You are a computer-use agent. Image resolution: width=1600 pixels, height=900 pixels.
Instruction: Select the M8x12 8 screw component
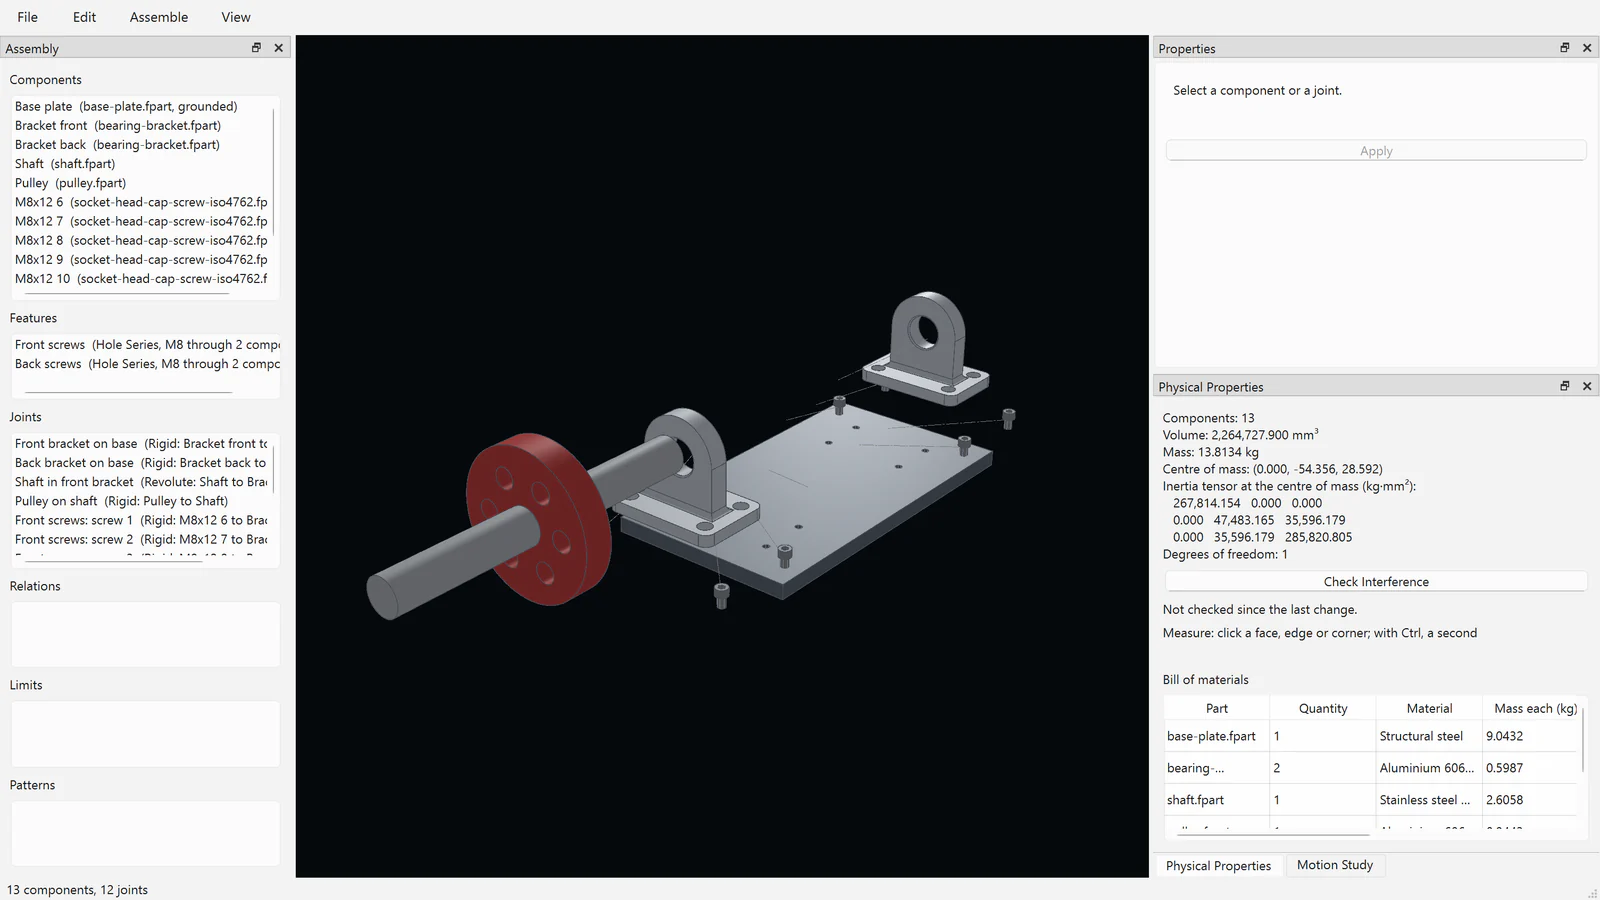pyautogui.click(x=142, y=240)
